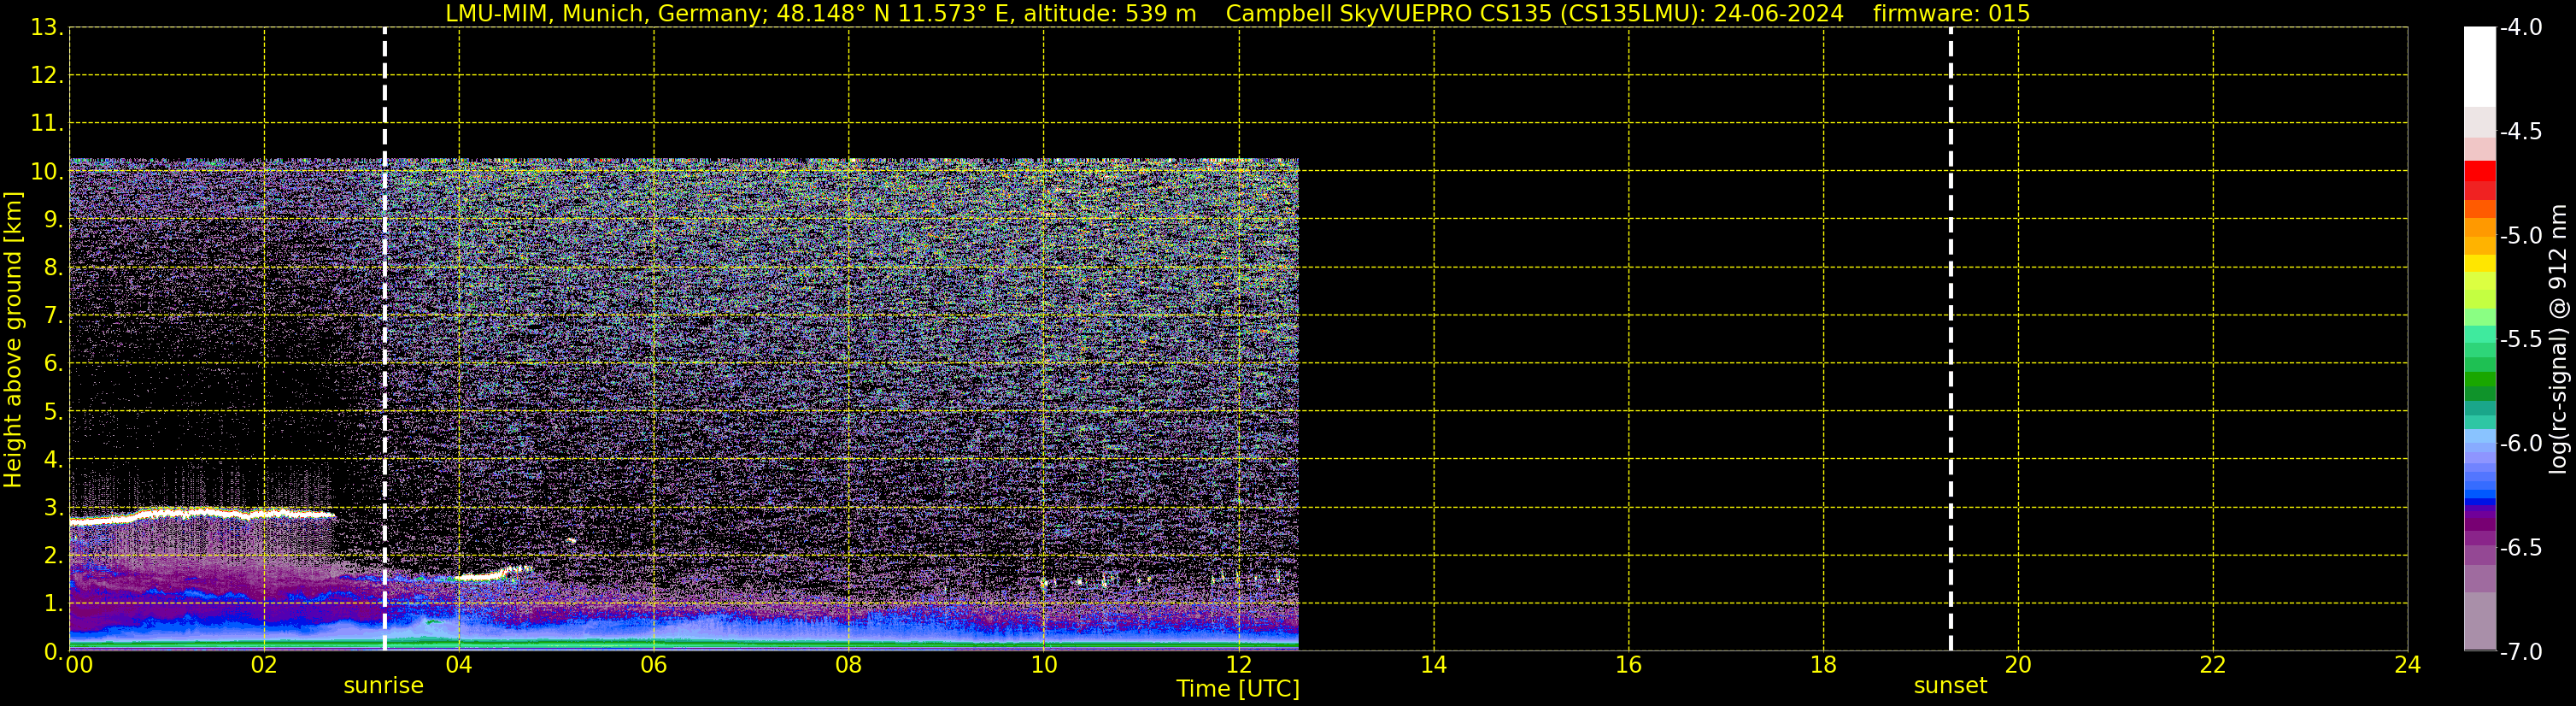2576x706 pixels.
Task: Click the 04 time tick label
Action: coord(459,665)
